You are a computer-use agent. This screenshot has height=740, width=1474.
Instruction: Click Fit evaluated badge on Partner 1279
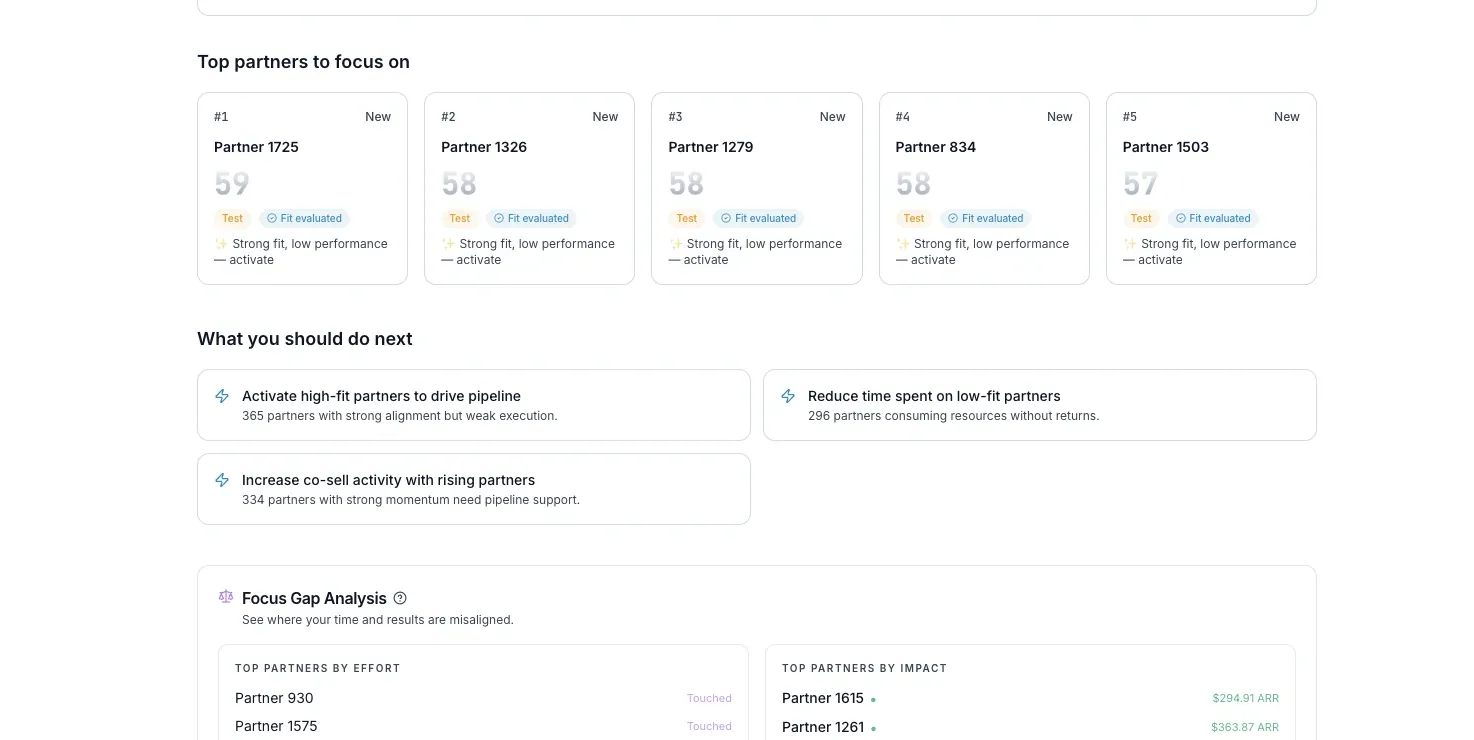pyautogui.click(x=758, y=218)
